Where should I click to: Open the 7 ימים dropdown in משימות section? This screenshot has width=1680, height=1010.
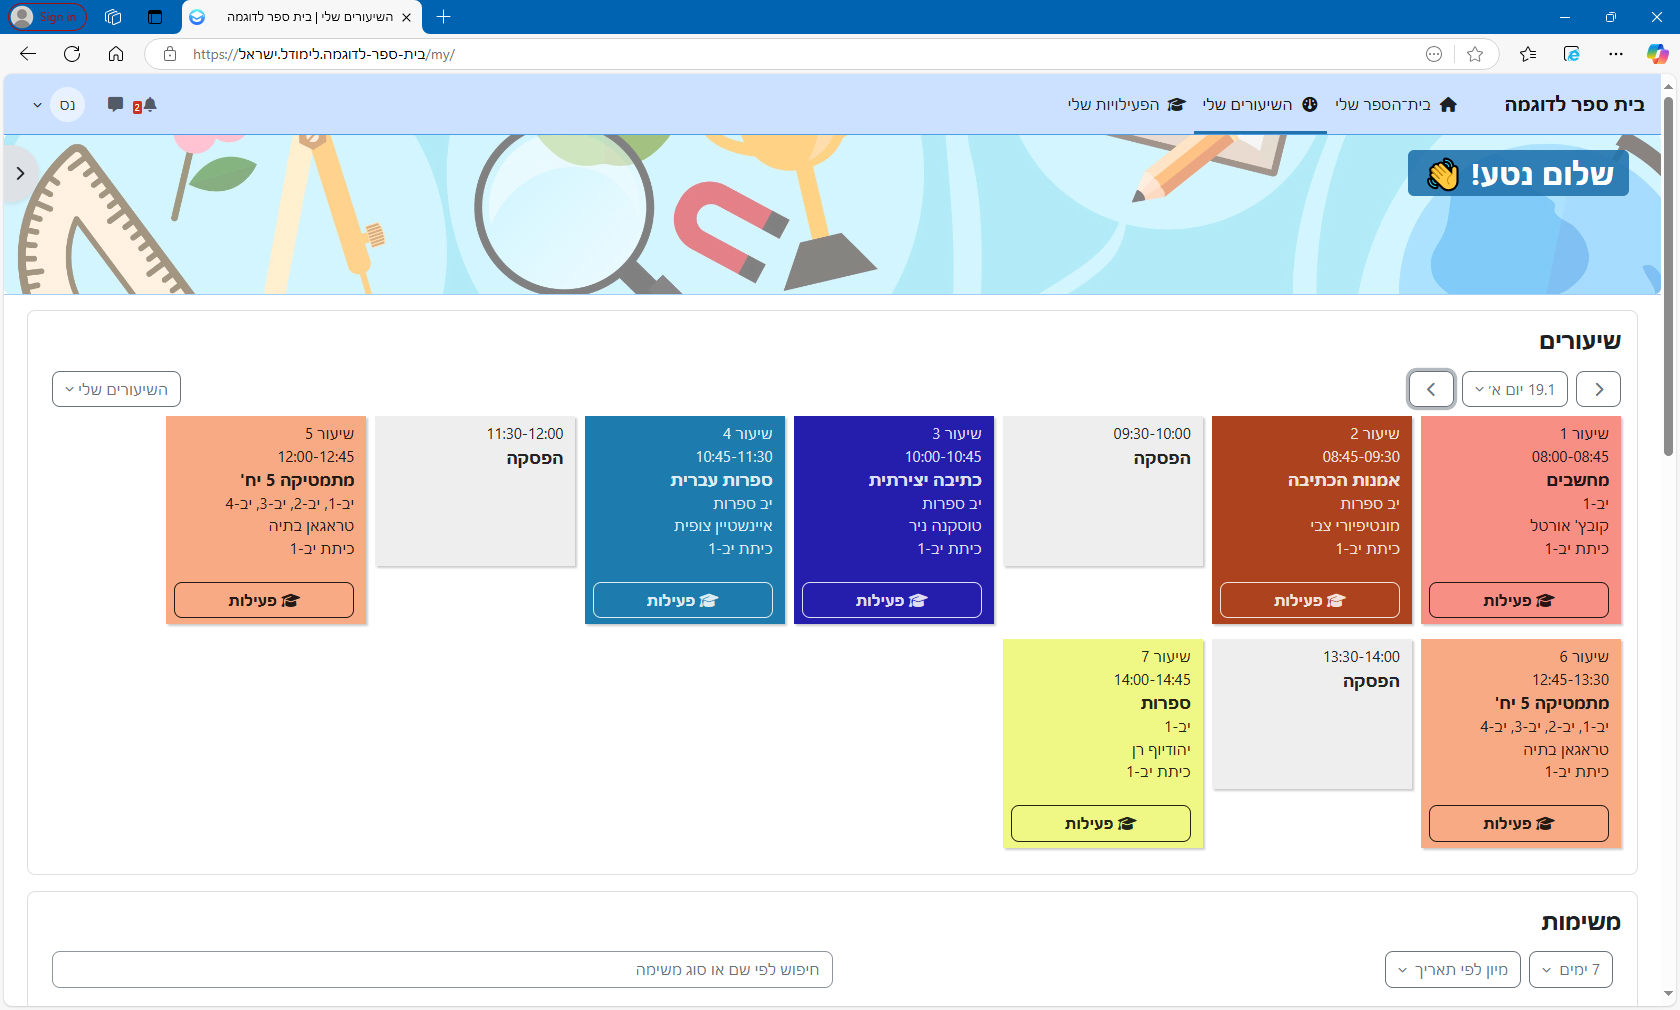1570,969
